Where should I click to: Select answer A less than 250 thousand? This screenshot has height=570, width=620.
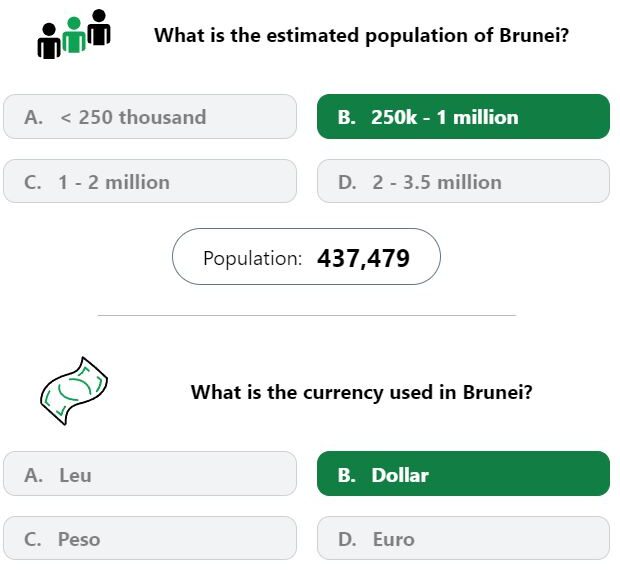pyautogui.click(x=150, y=117)
